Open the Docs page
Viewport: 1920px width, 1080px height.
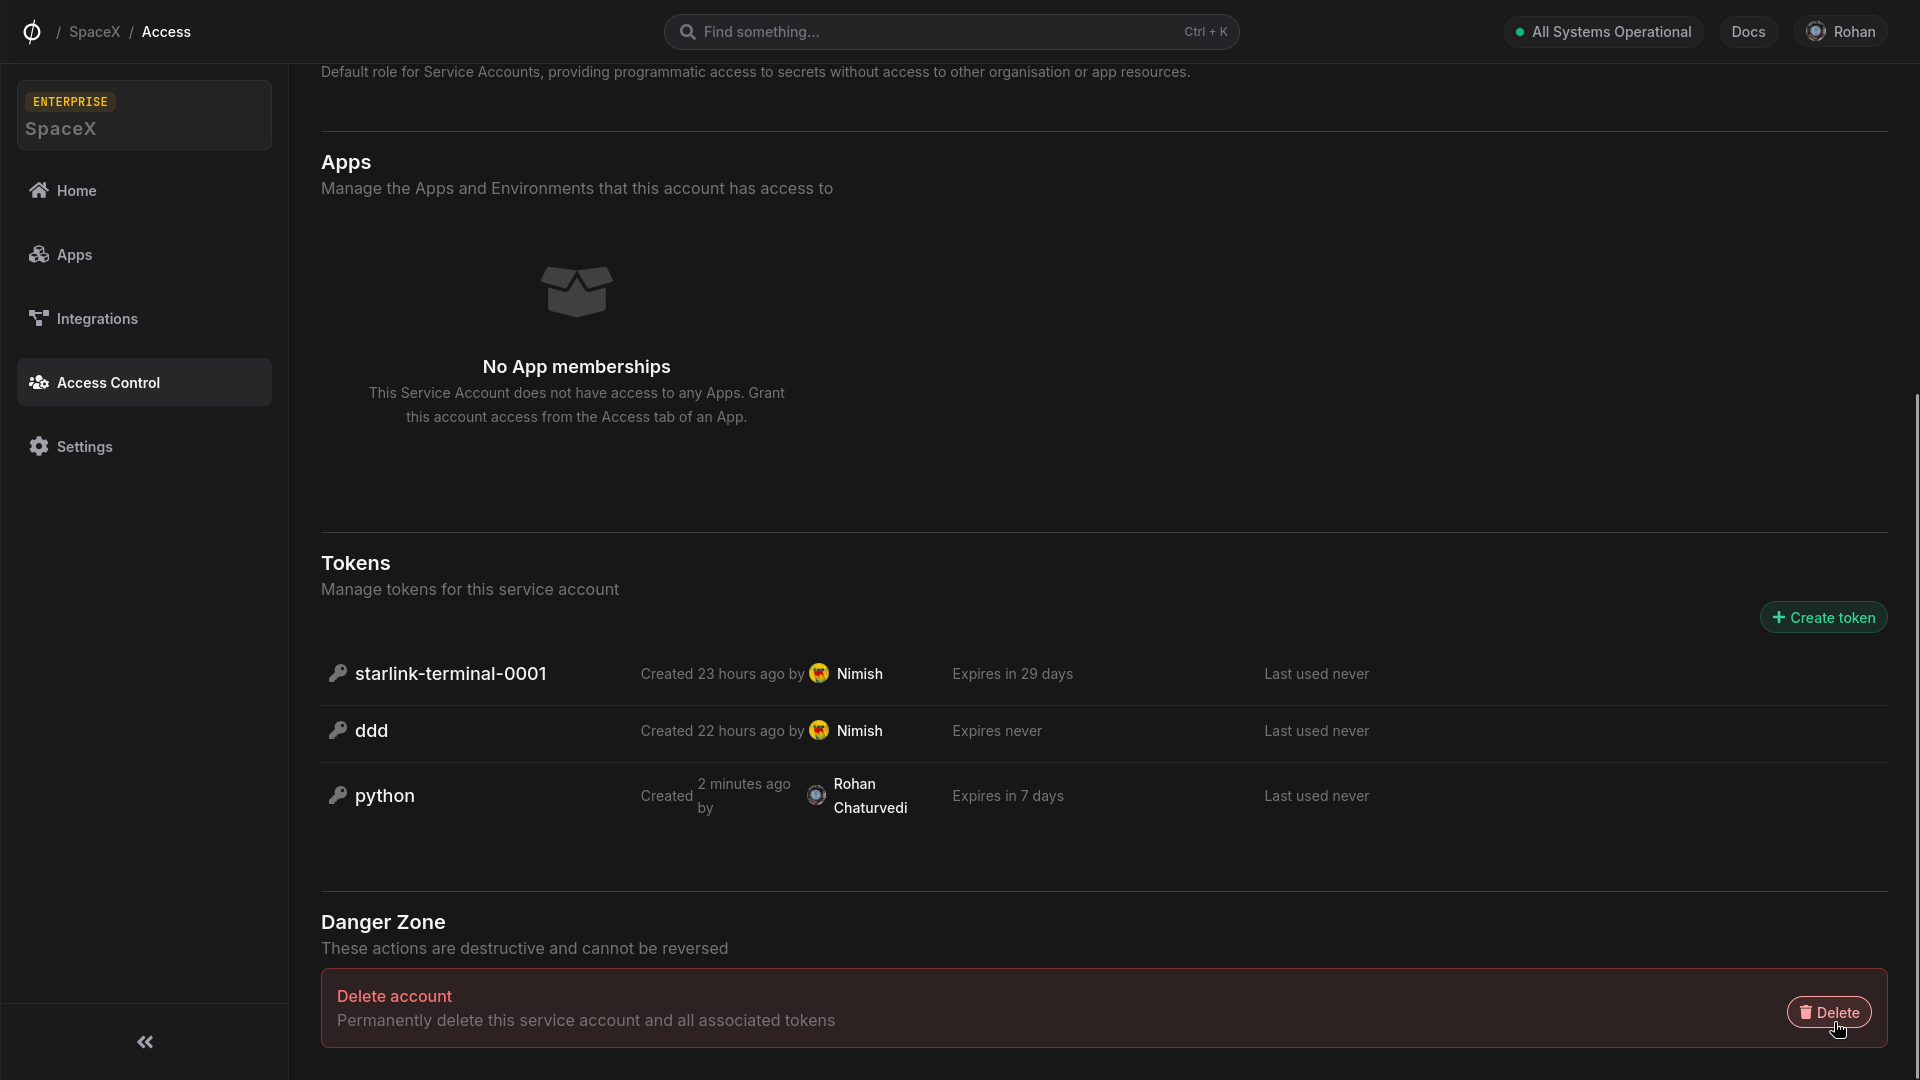(1748, 31)
